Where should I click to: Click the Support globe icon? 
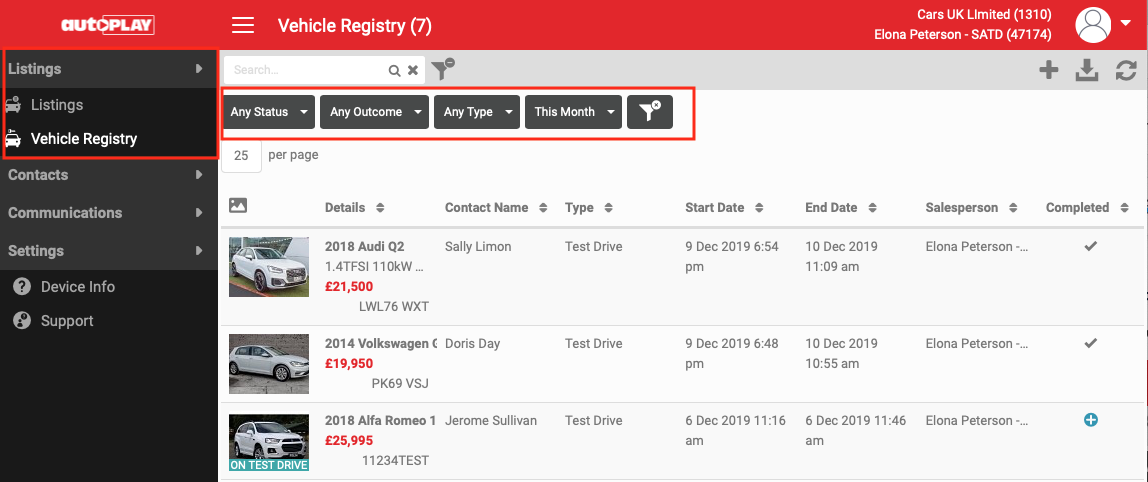[x=22, y=321]
